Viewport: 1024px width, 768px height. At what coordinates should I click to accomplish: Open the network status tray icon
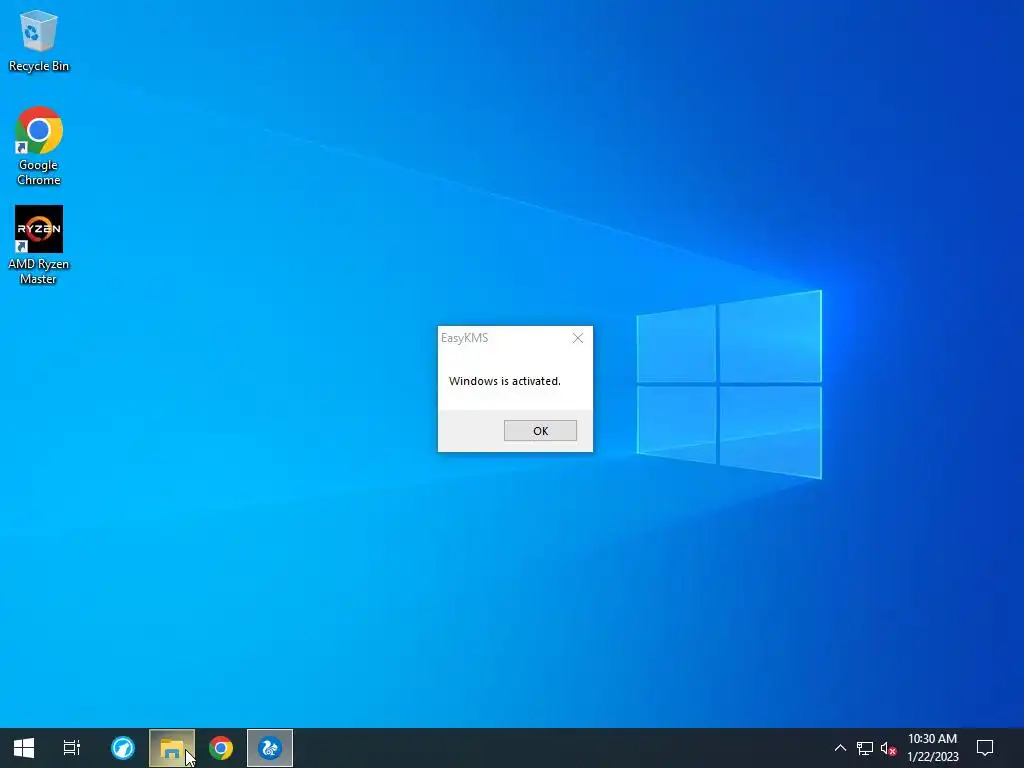[x=865, y=748]
